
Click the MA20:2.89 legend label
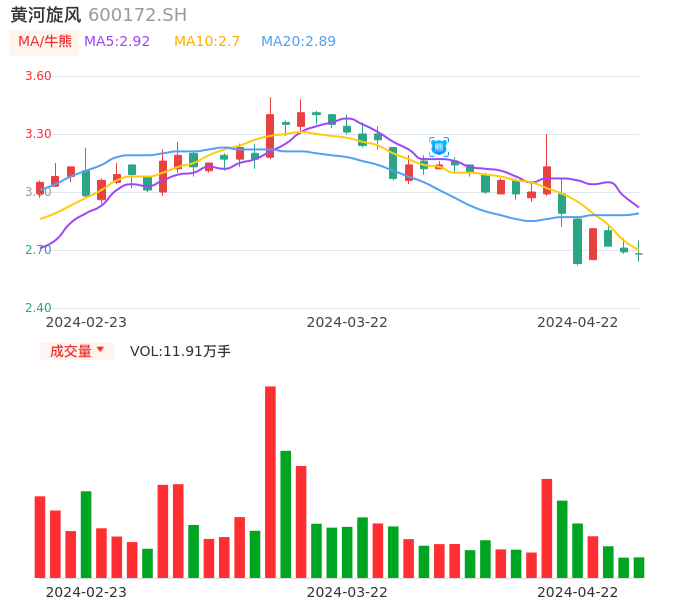coord(298,42)
